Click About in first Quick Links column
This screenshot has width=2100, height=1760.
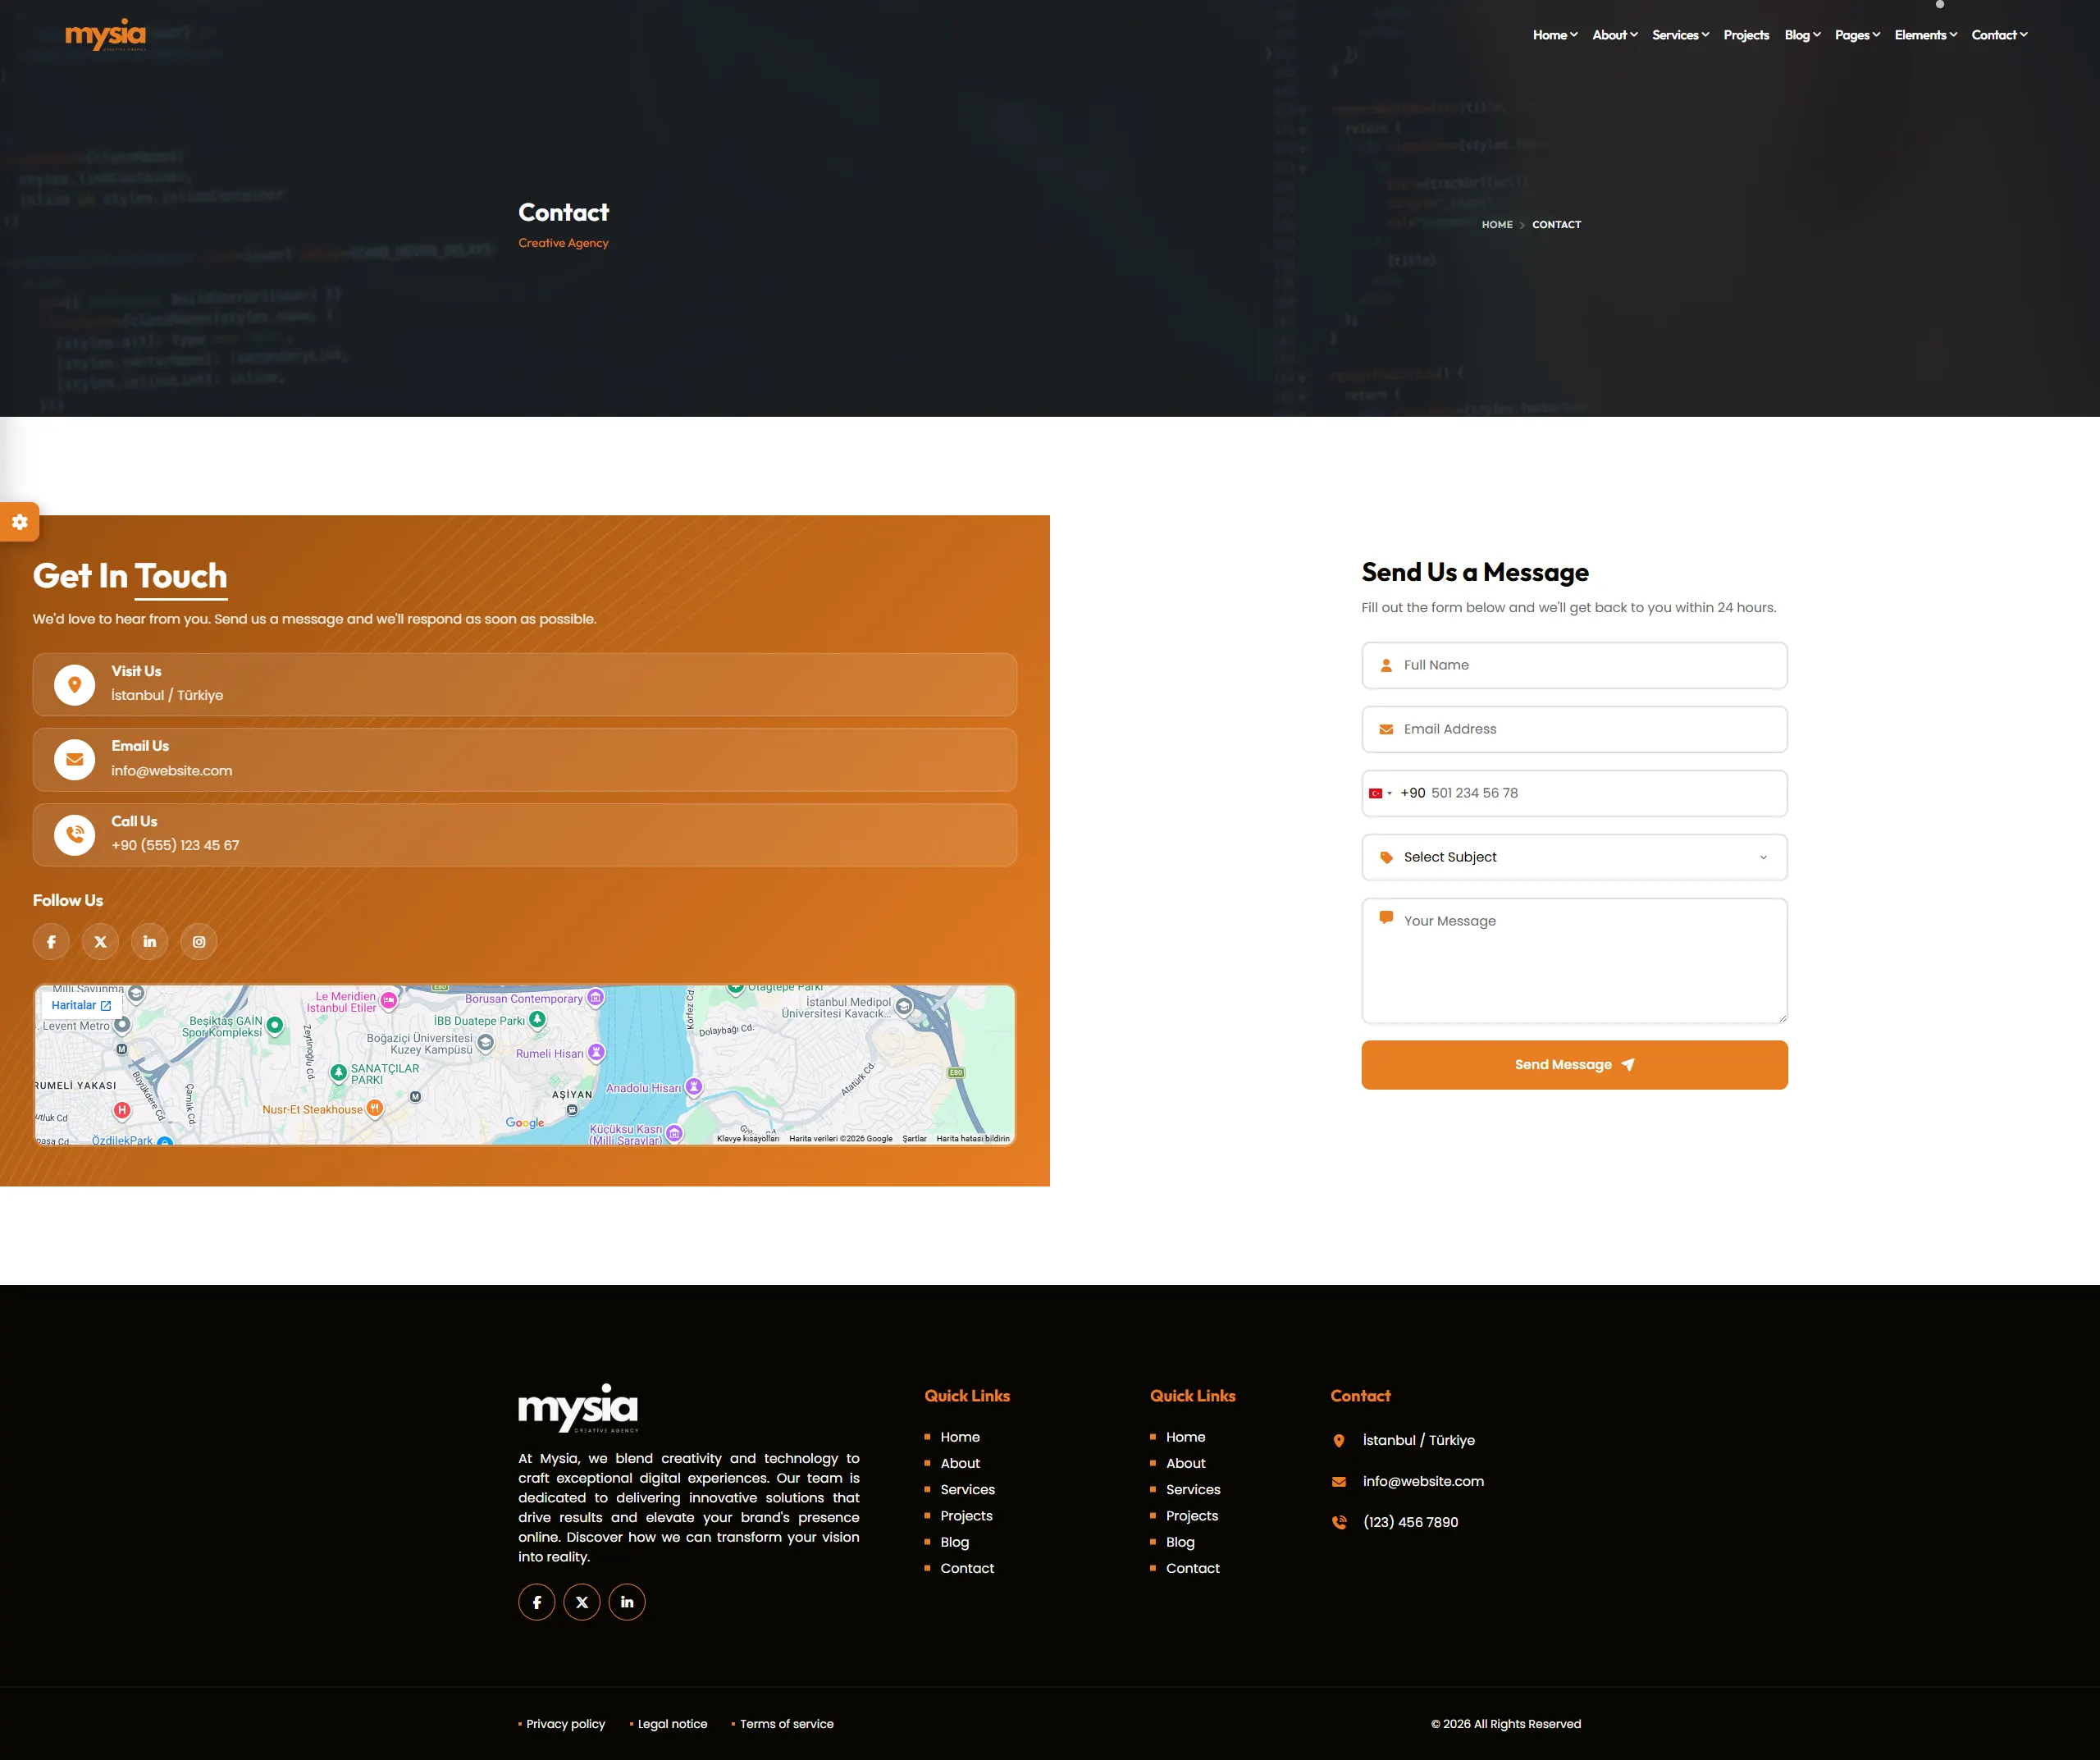pos(959,1463)
